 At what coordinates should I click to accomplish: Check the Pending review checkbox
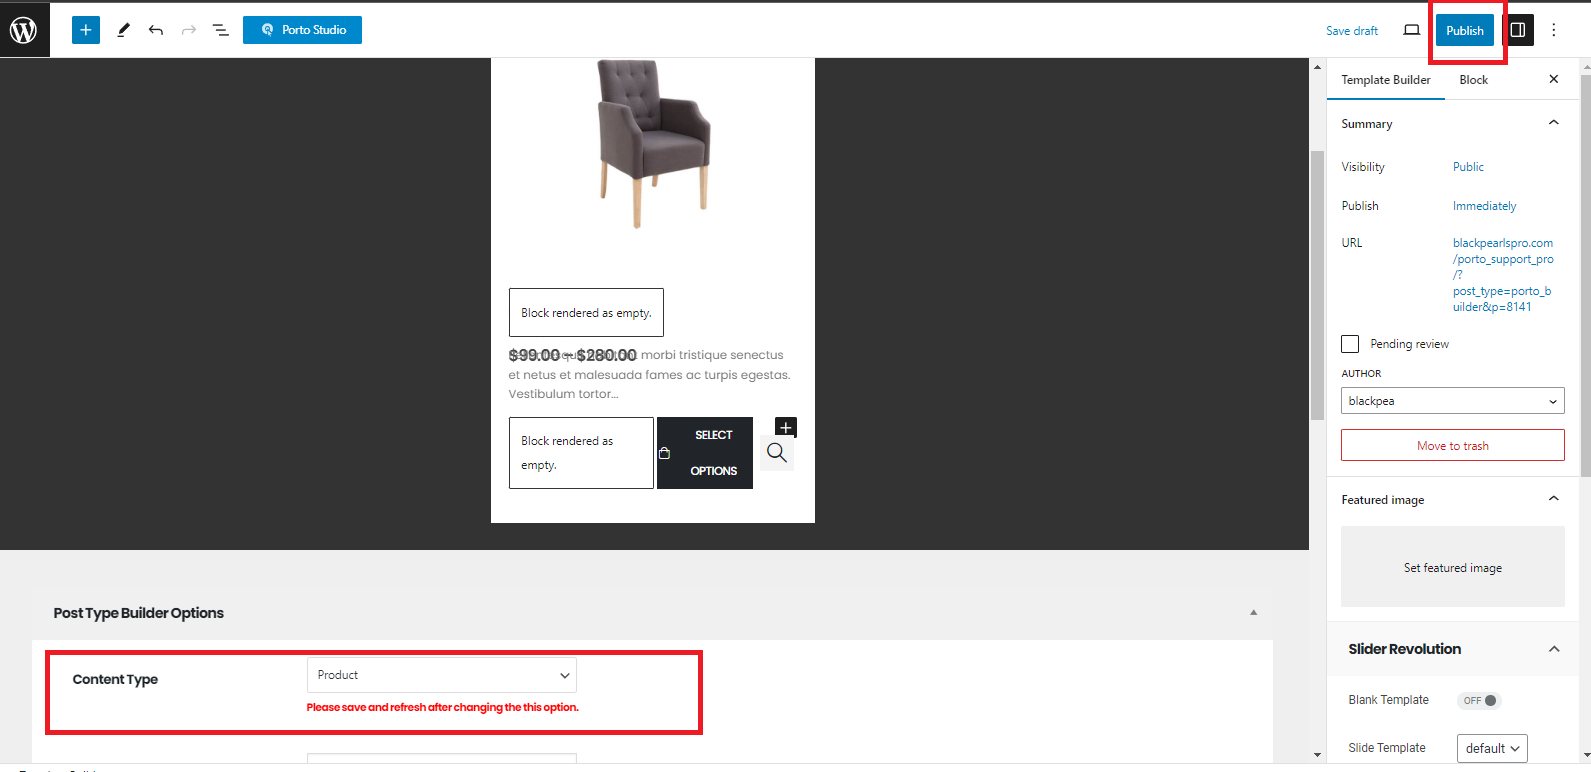point(1350,344)
